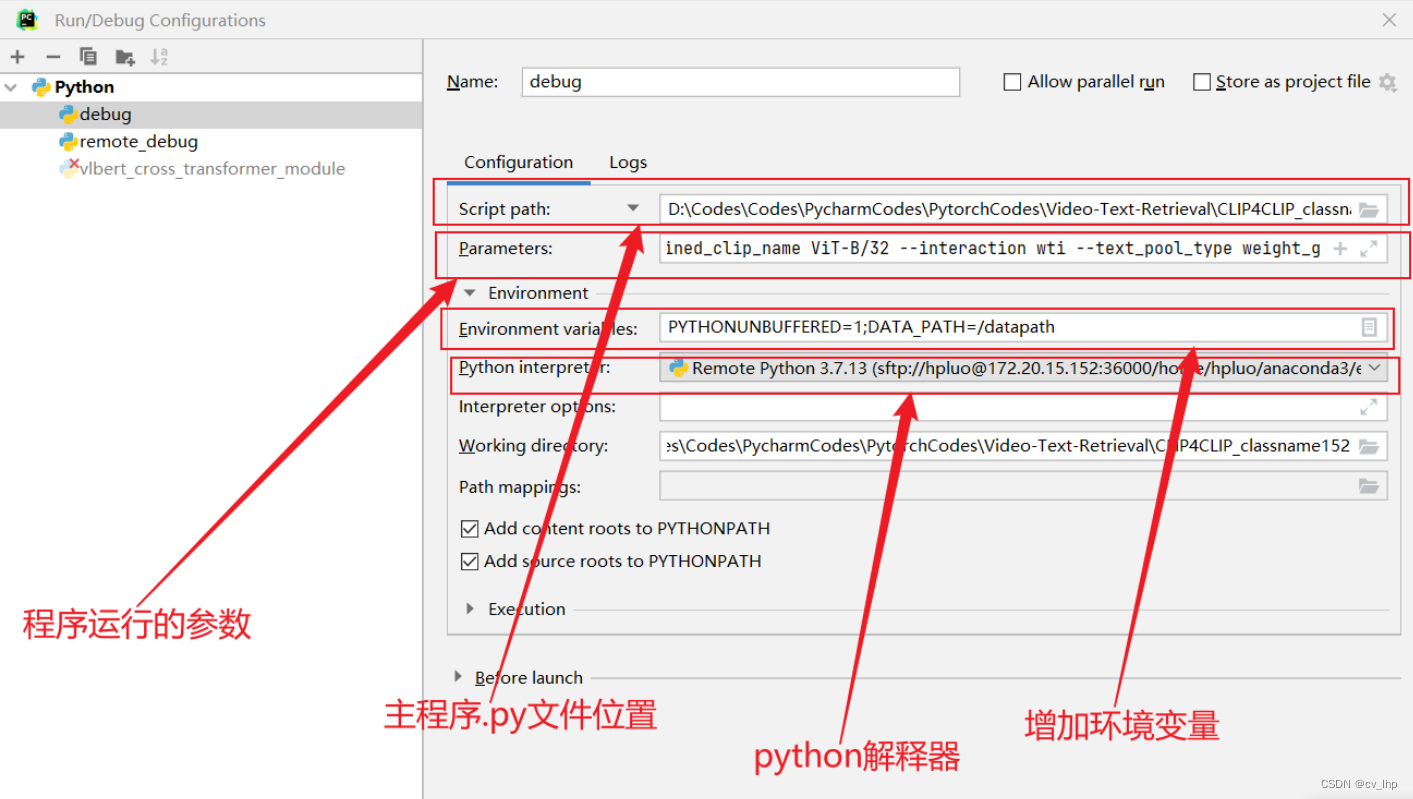This screenshot has height=799, width=1413.
Task: Browse for working directory folder
Action: pos(1368,446)
